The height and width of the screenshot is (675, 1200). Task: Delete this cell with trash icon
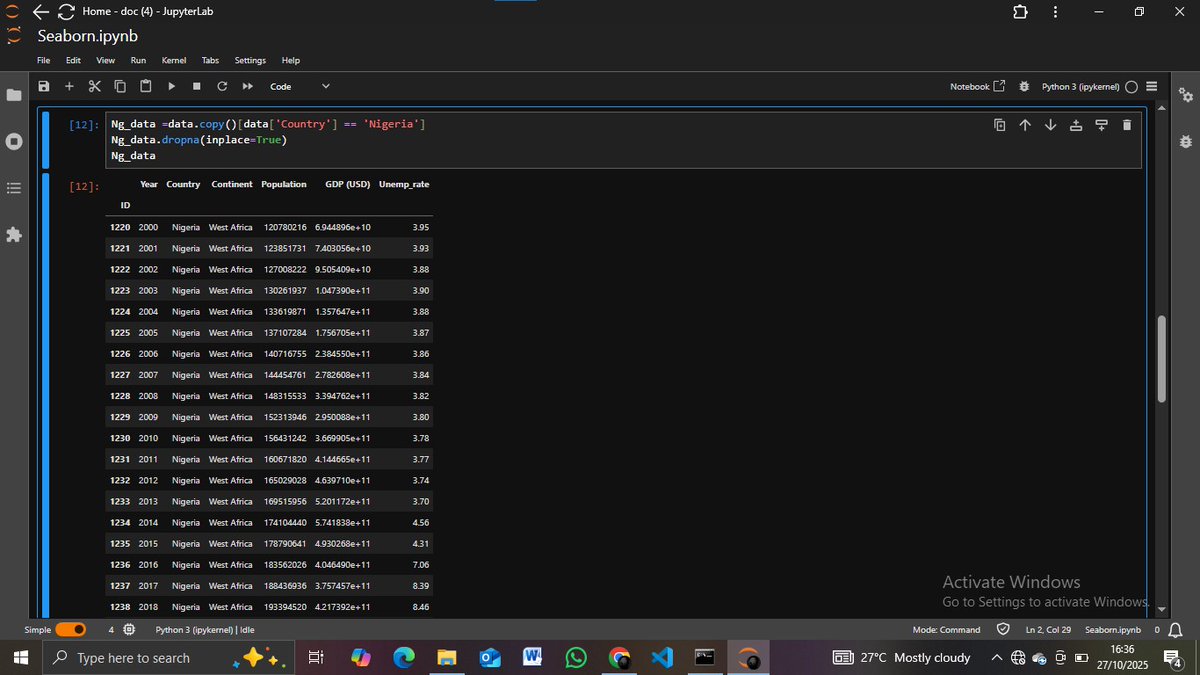coord(1127,125)
